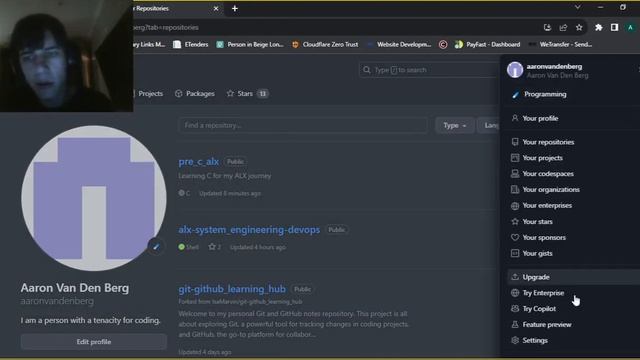Click the Edit profile button
Image resolution: width=640 pixels, height=360 pixels.
94,342
